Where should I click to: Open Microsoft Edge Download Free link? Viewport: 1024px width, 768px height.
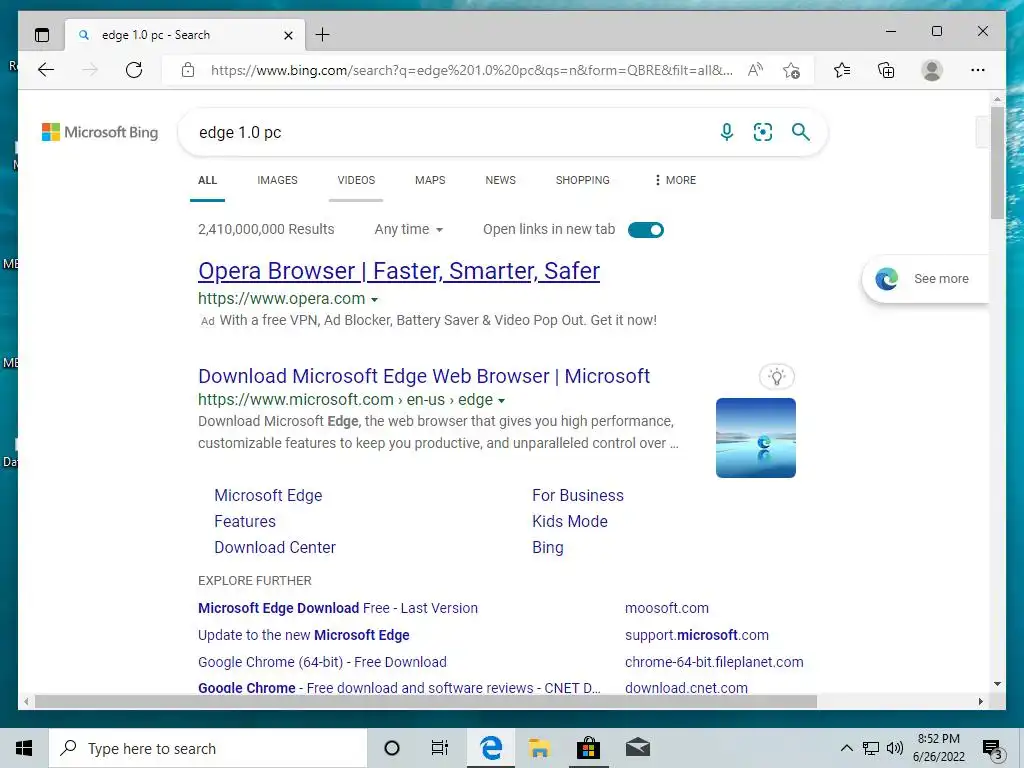click(x=338, y=608)
